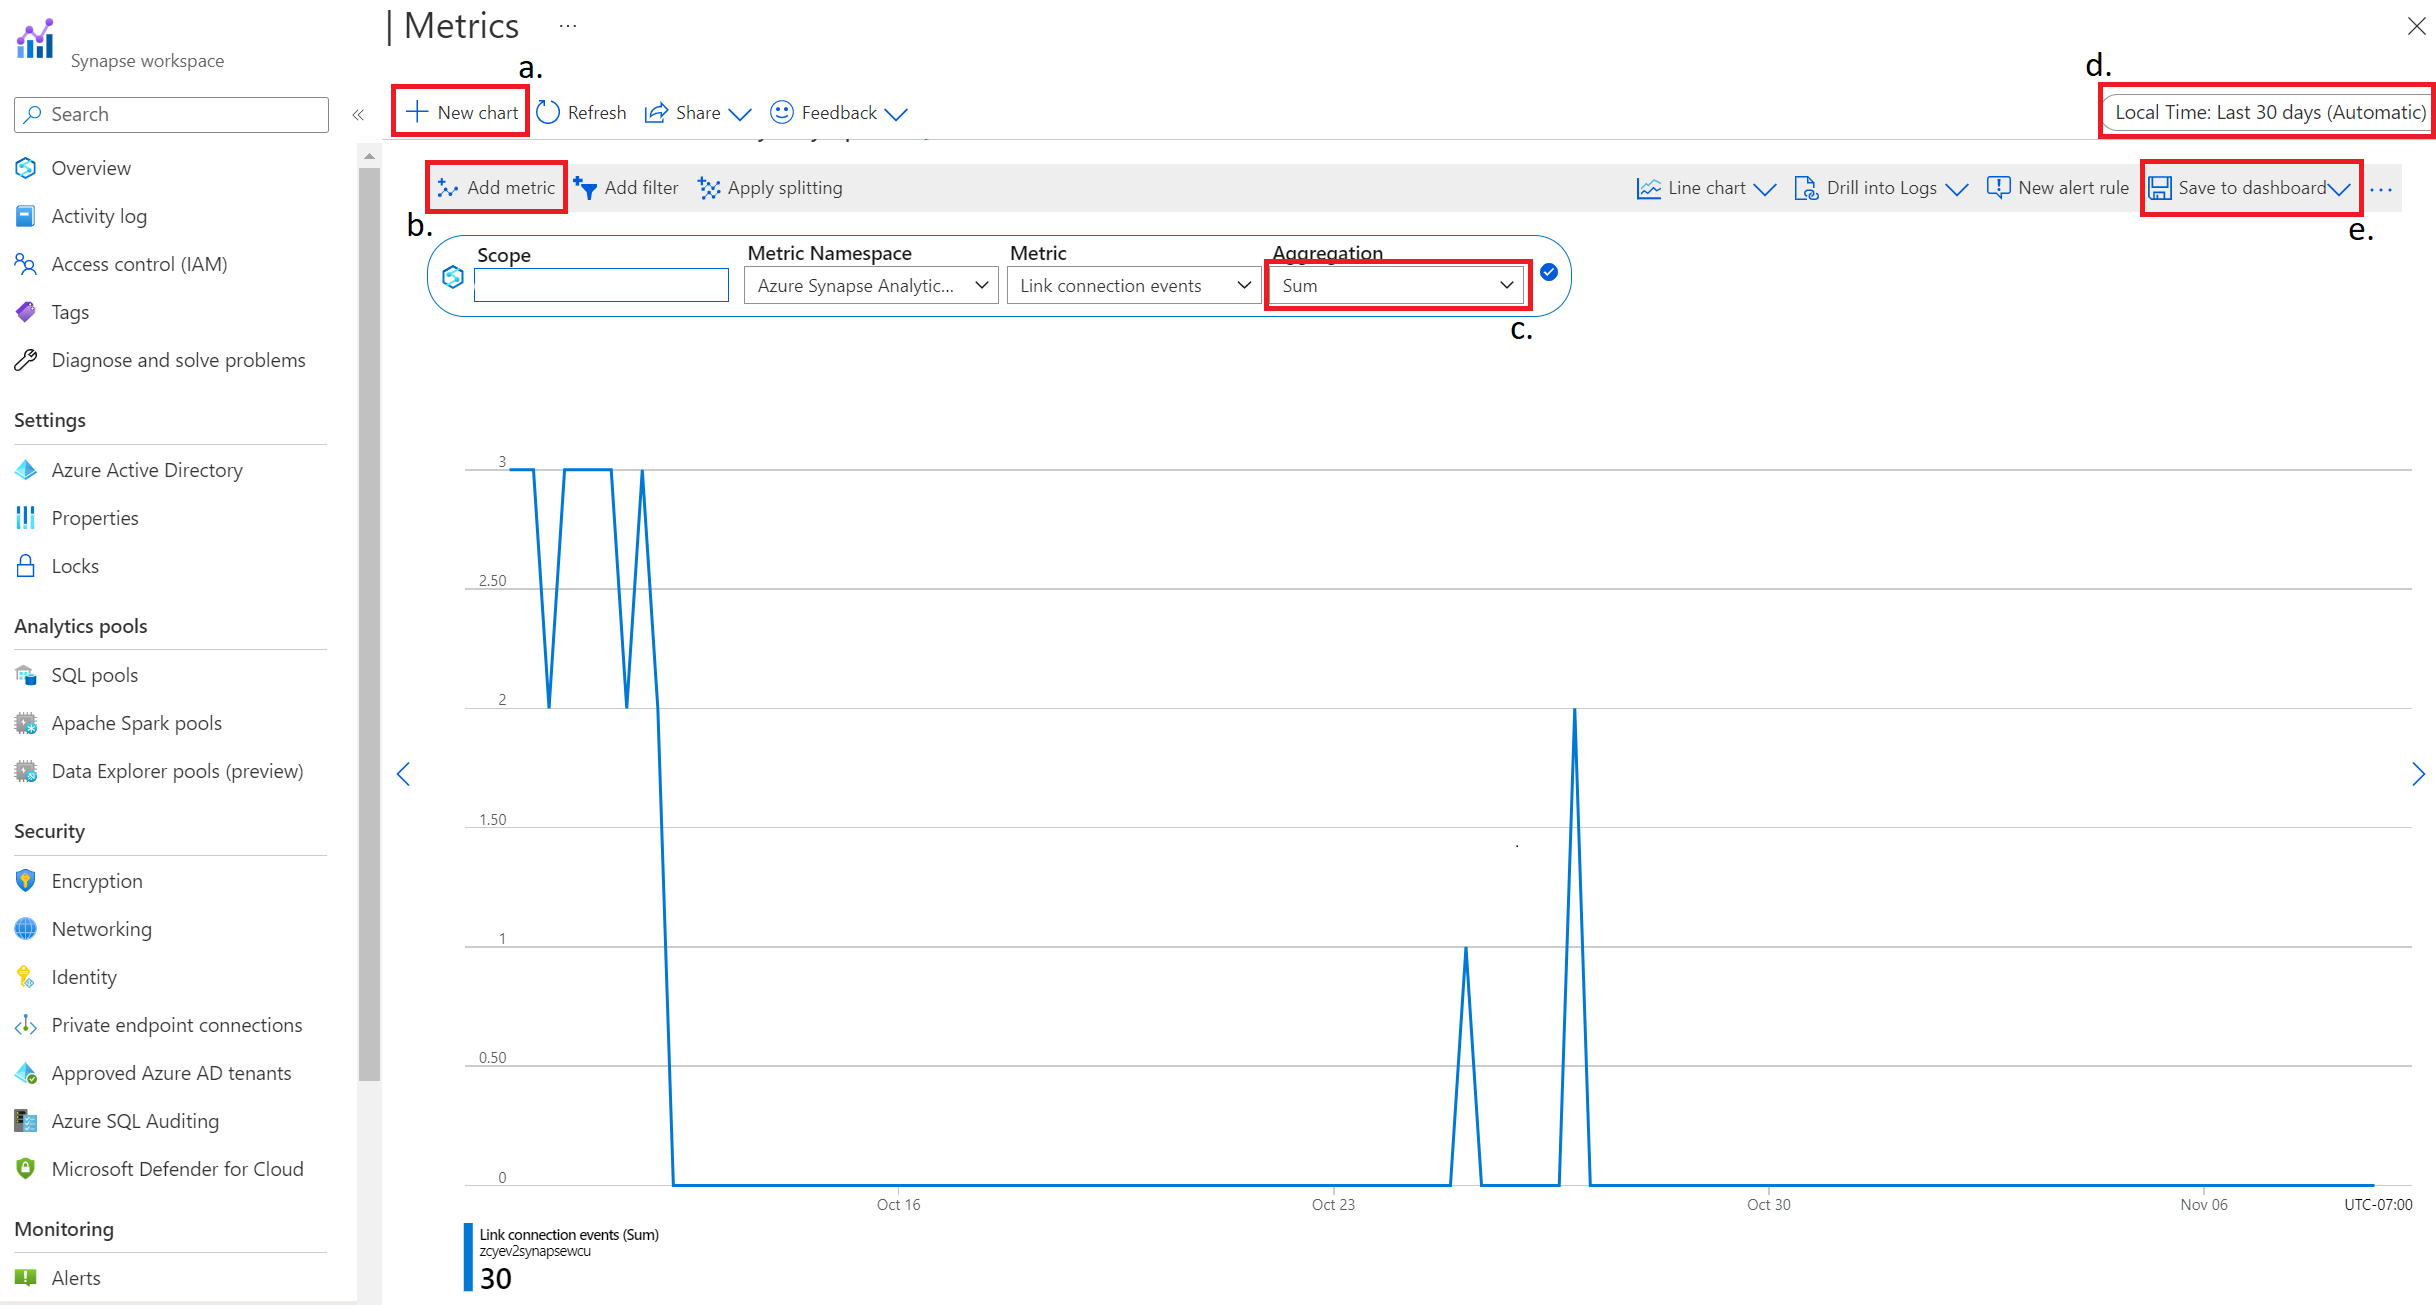Open the Line chart type dropdown
Image resolution: width=2436 pixels, height=1305 pixels.
(1706, 188)
